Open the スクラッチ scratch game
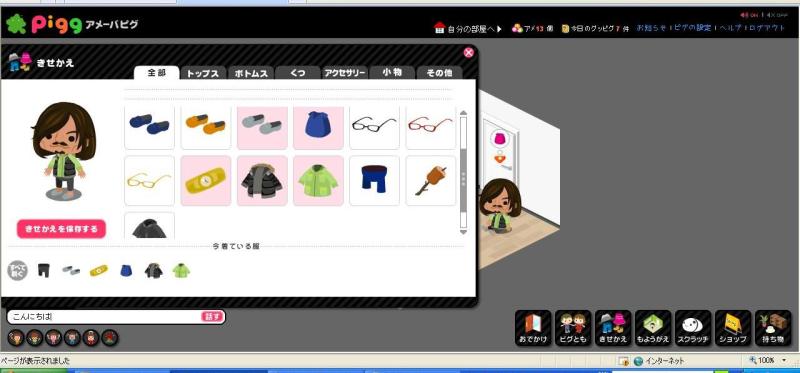The height and width of the screenshot is (373, 800). click(693, 328)
